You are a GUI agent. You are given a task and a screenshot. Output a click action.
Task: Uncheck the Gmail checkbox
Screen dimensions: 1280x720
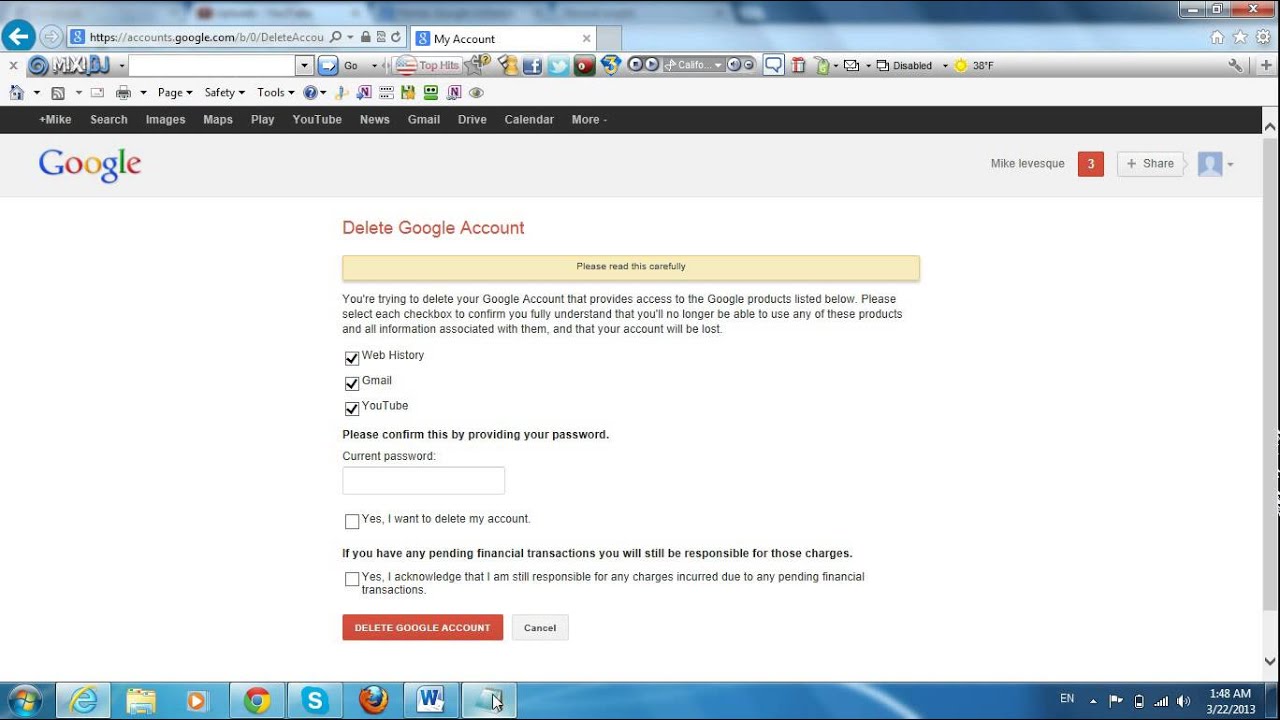(352, 383)
